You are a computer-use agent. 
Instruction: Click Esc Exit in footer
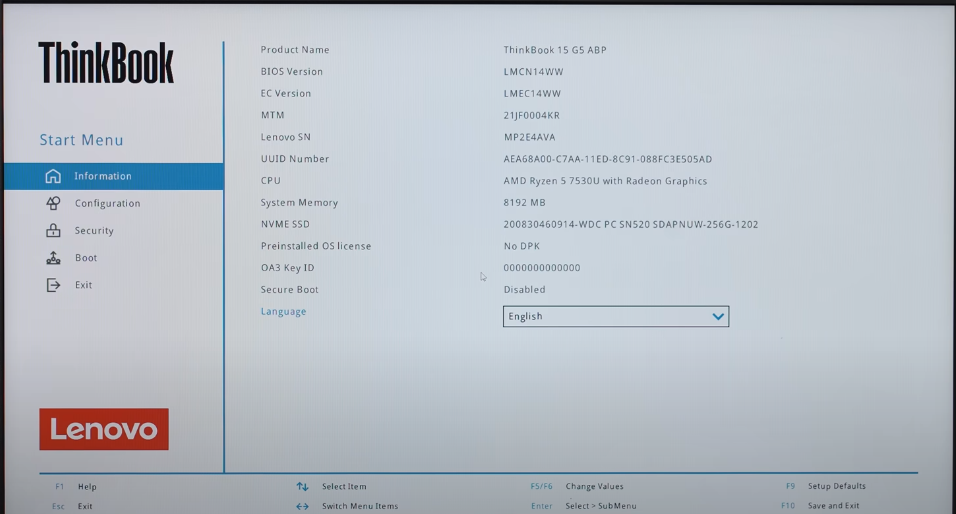pyautogui.click(x=73, y=506)
